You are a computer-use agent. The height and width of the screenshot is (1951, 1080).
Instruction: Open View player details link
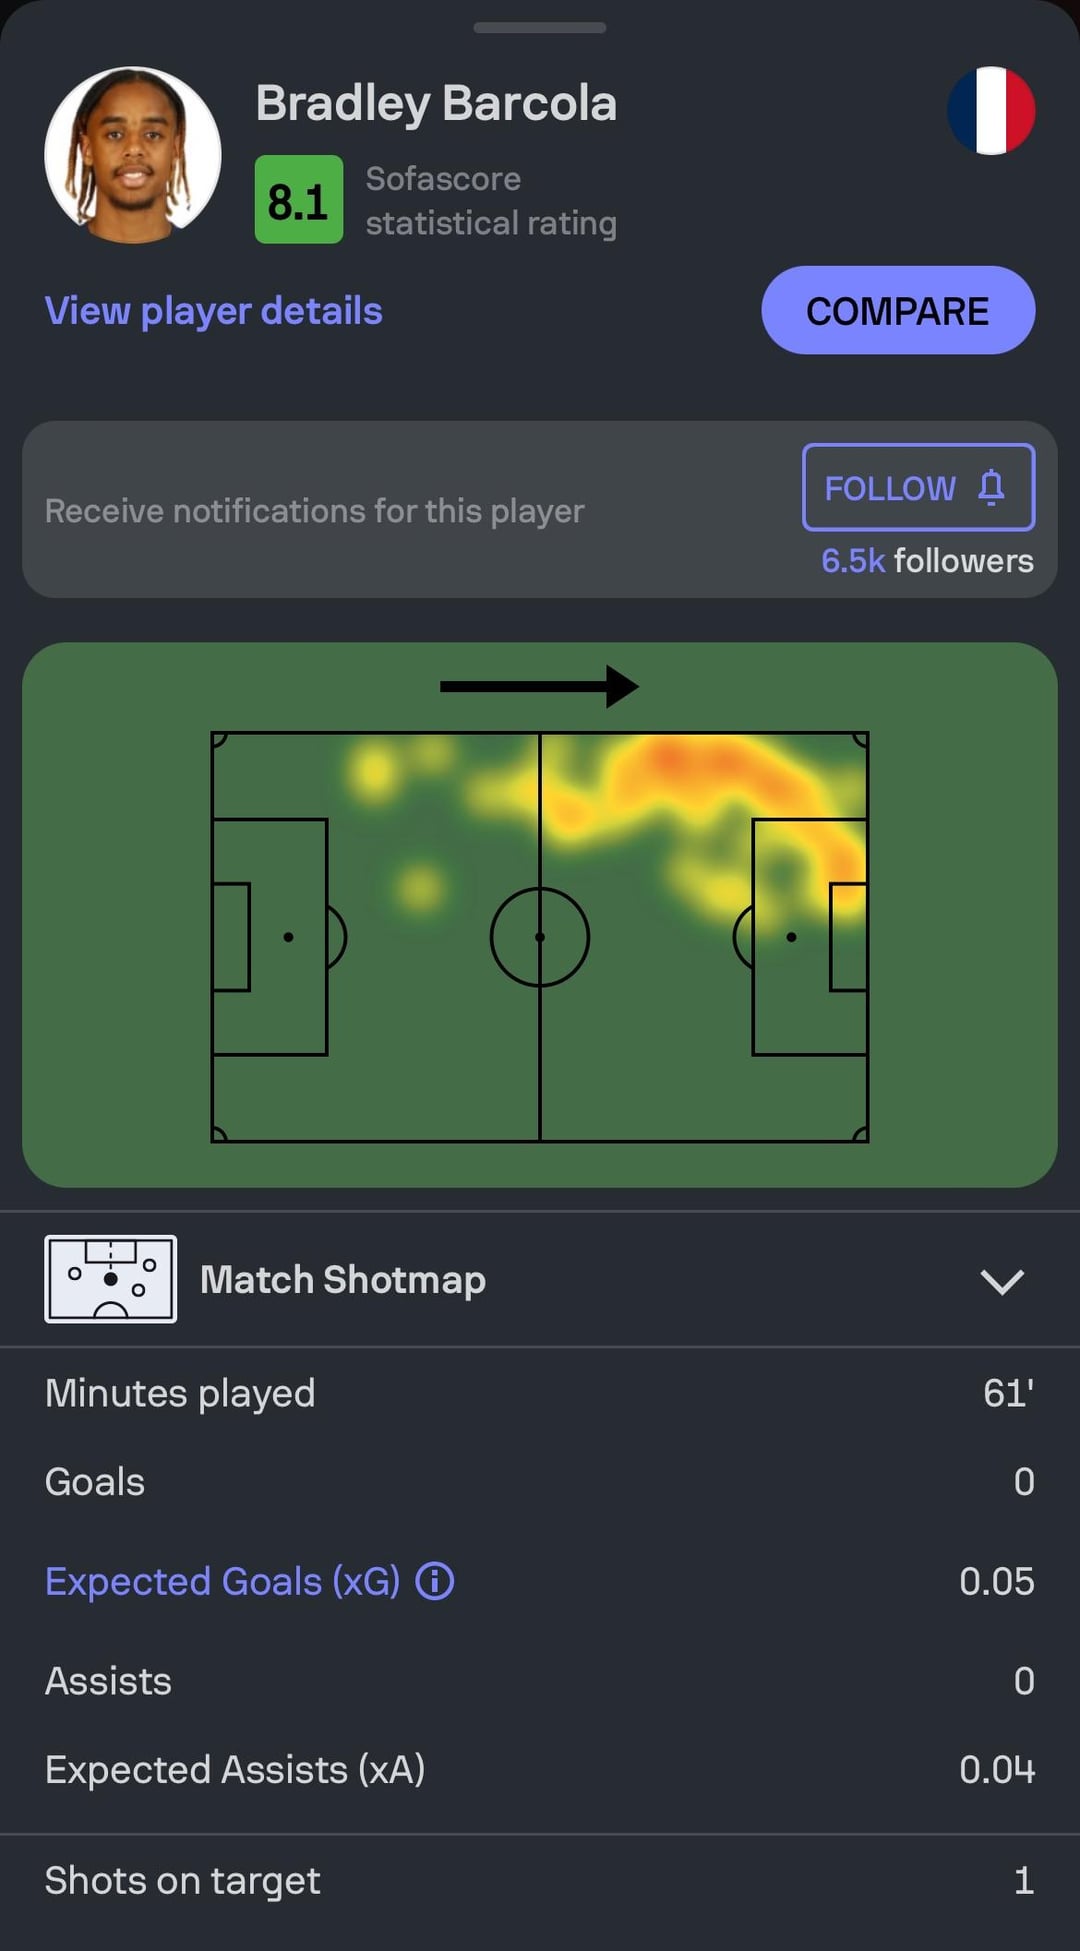[x=213, y=311]
